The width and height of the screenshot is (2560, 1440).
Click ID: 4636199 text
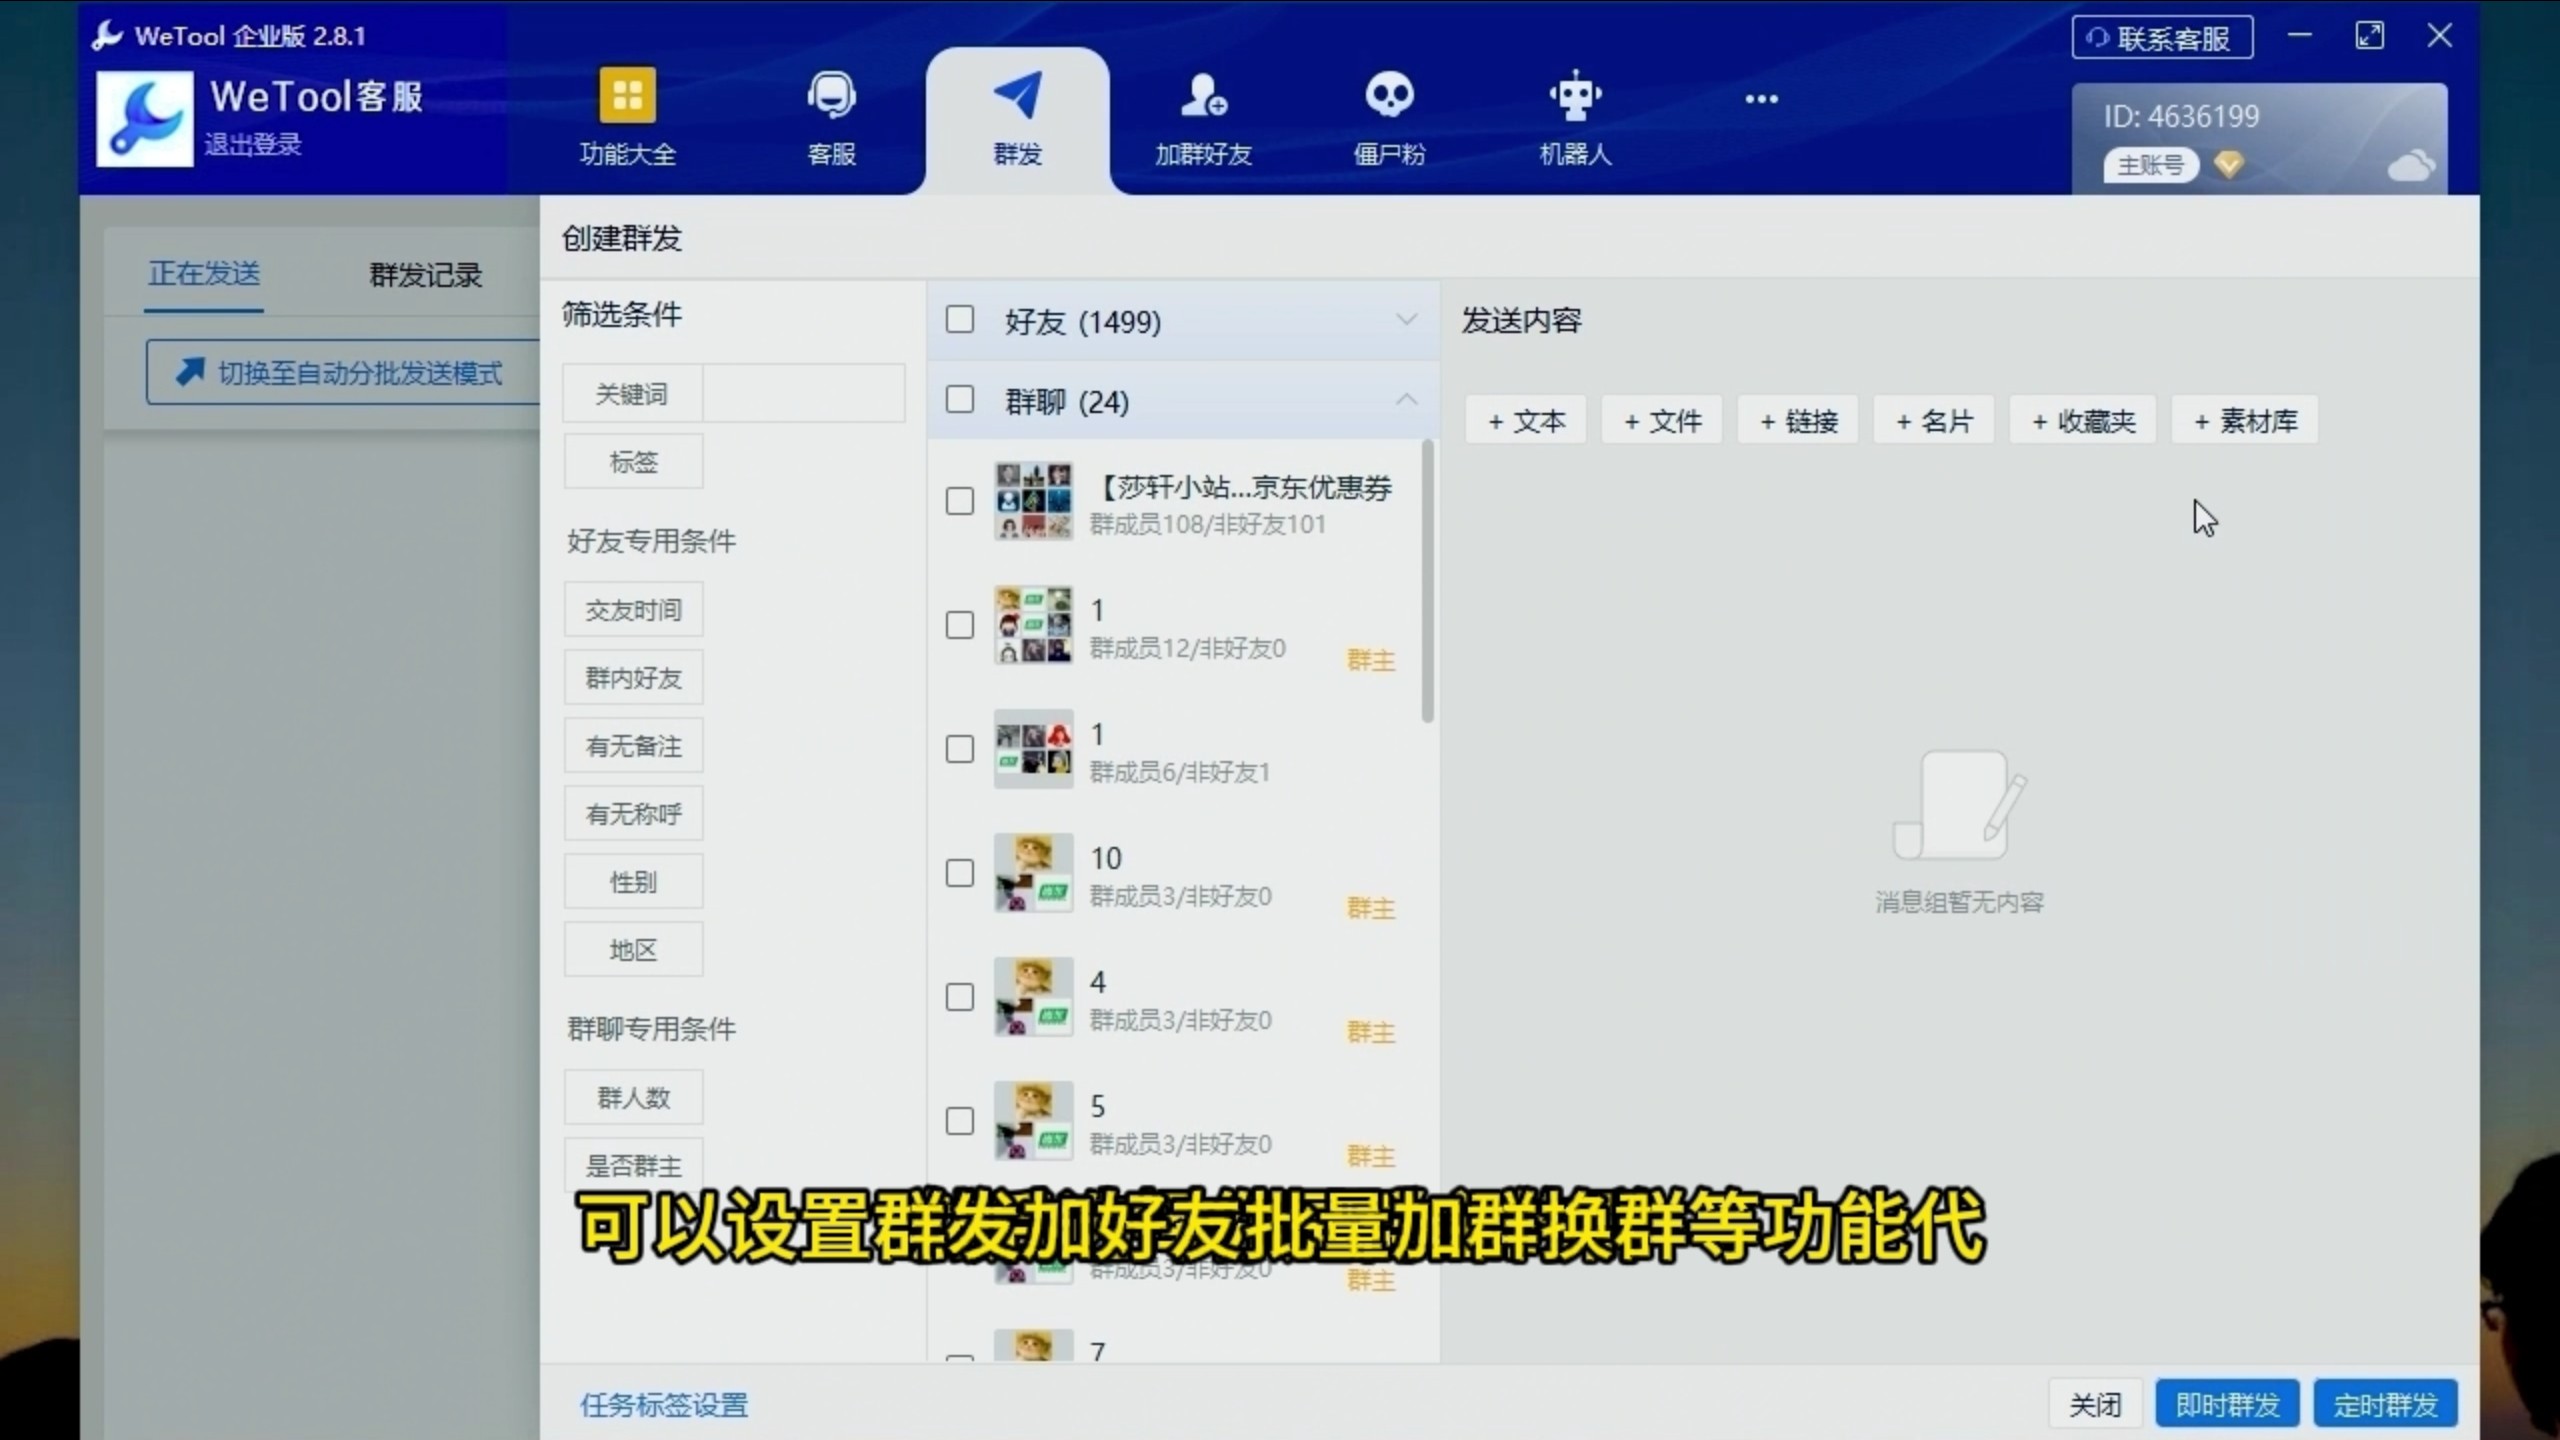pos(2181,116)
